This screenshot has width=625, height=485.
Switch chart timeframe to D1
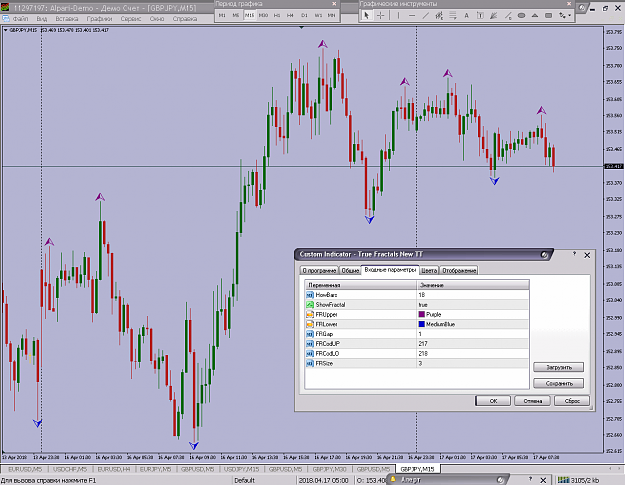[x=304, y=15]
